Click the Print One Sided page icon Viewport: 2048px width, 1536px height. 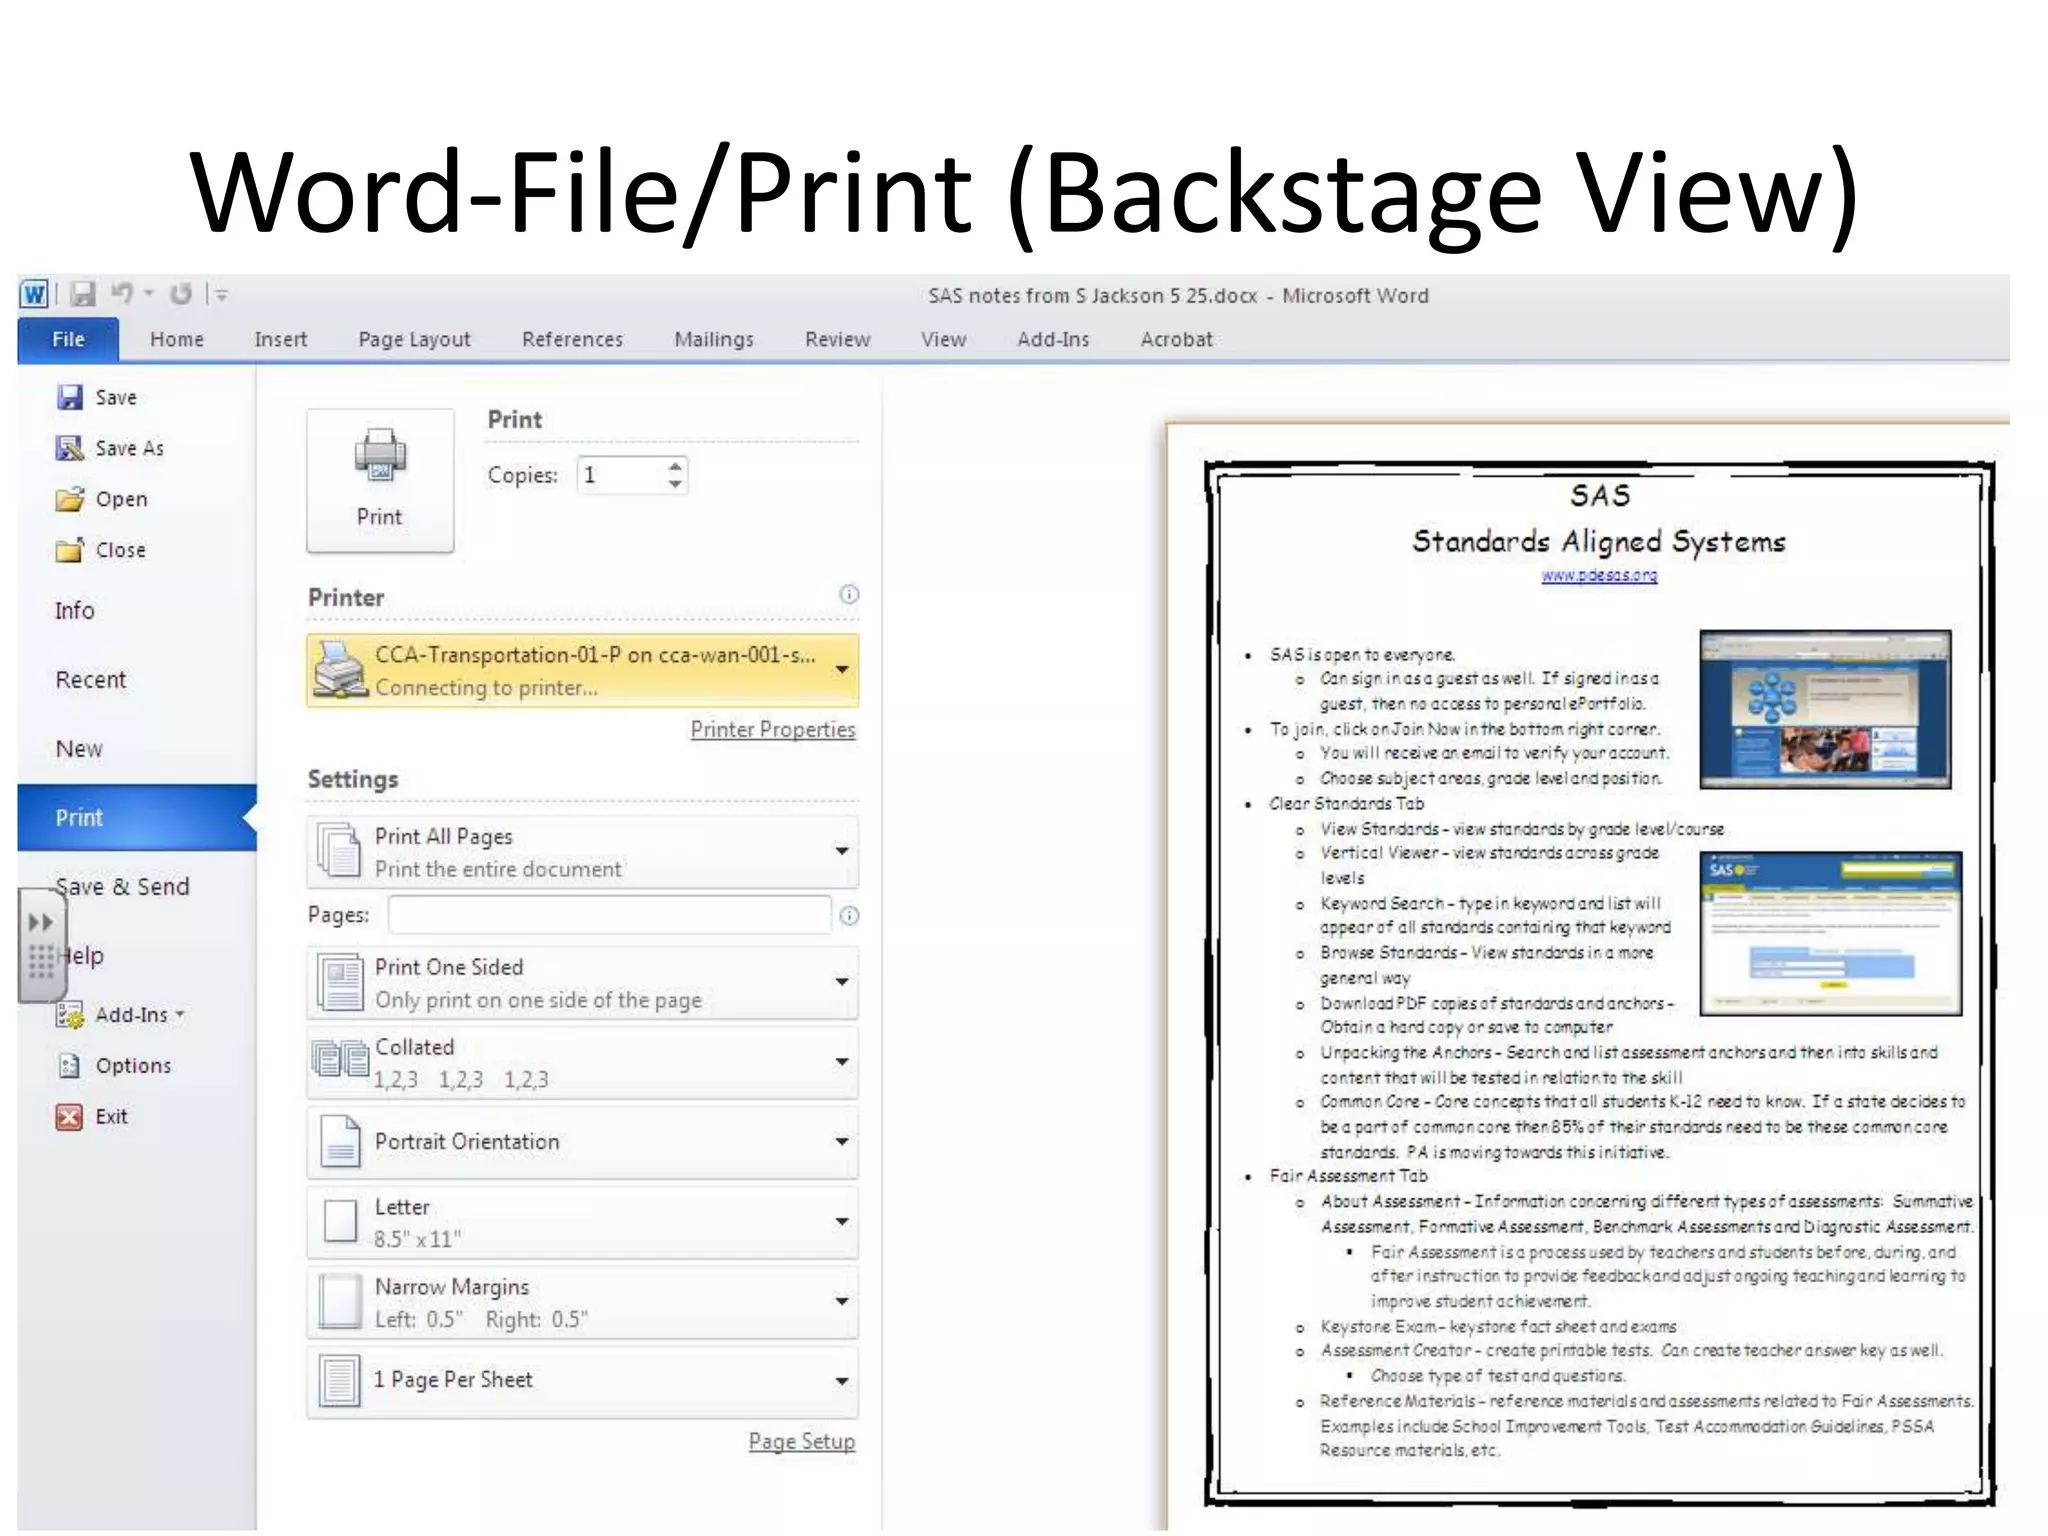click(340, 982)
